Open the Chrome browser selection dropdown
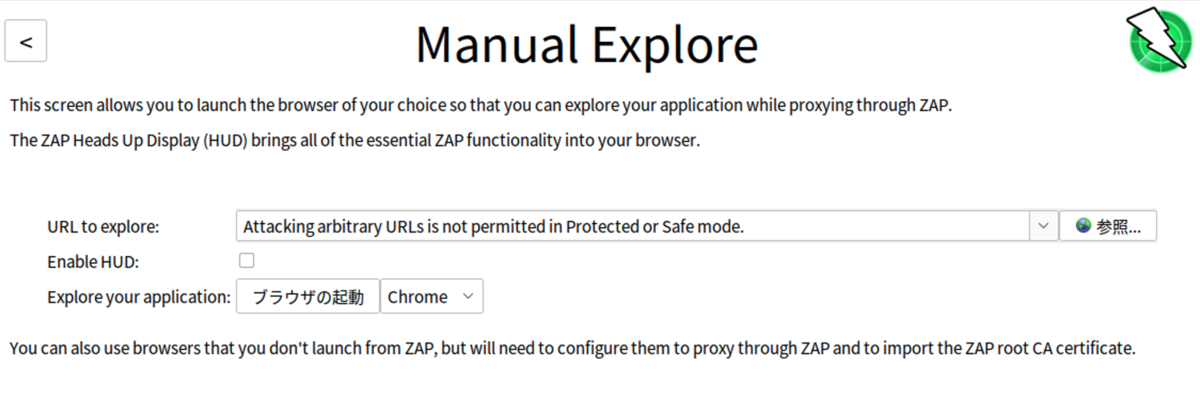This screenshot has height=399, width=1200. tap(432, 296)
